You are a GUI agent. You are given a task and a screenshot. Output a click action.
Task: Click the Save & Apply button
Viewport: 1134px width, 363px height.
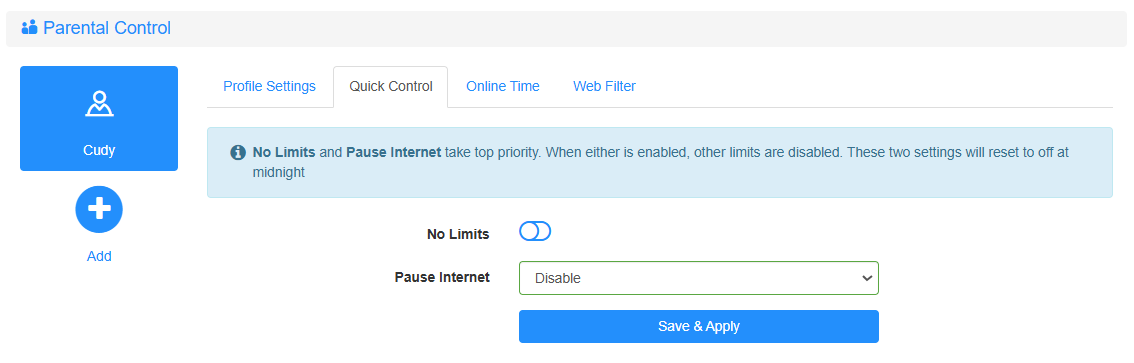click(x=699, y=326)
